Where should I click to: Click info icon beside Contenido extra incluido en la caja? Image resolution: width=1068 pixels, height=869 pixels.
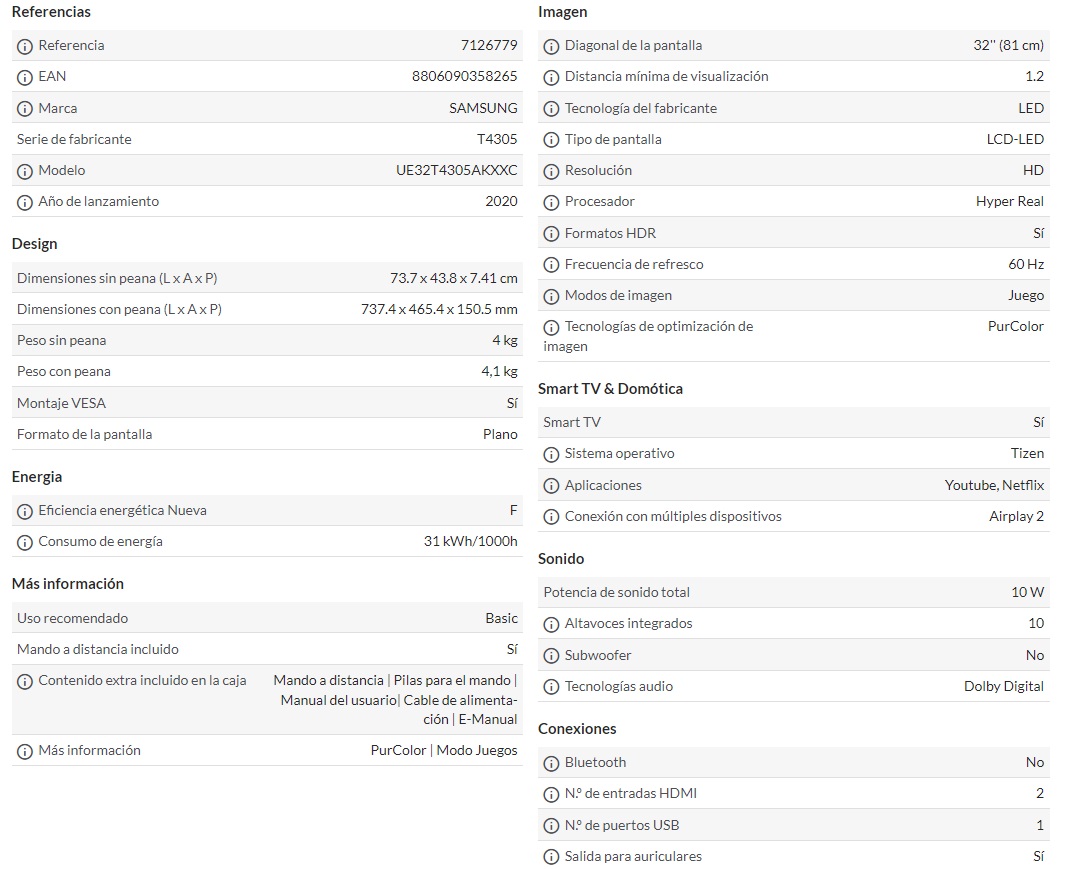coord(25,682)
